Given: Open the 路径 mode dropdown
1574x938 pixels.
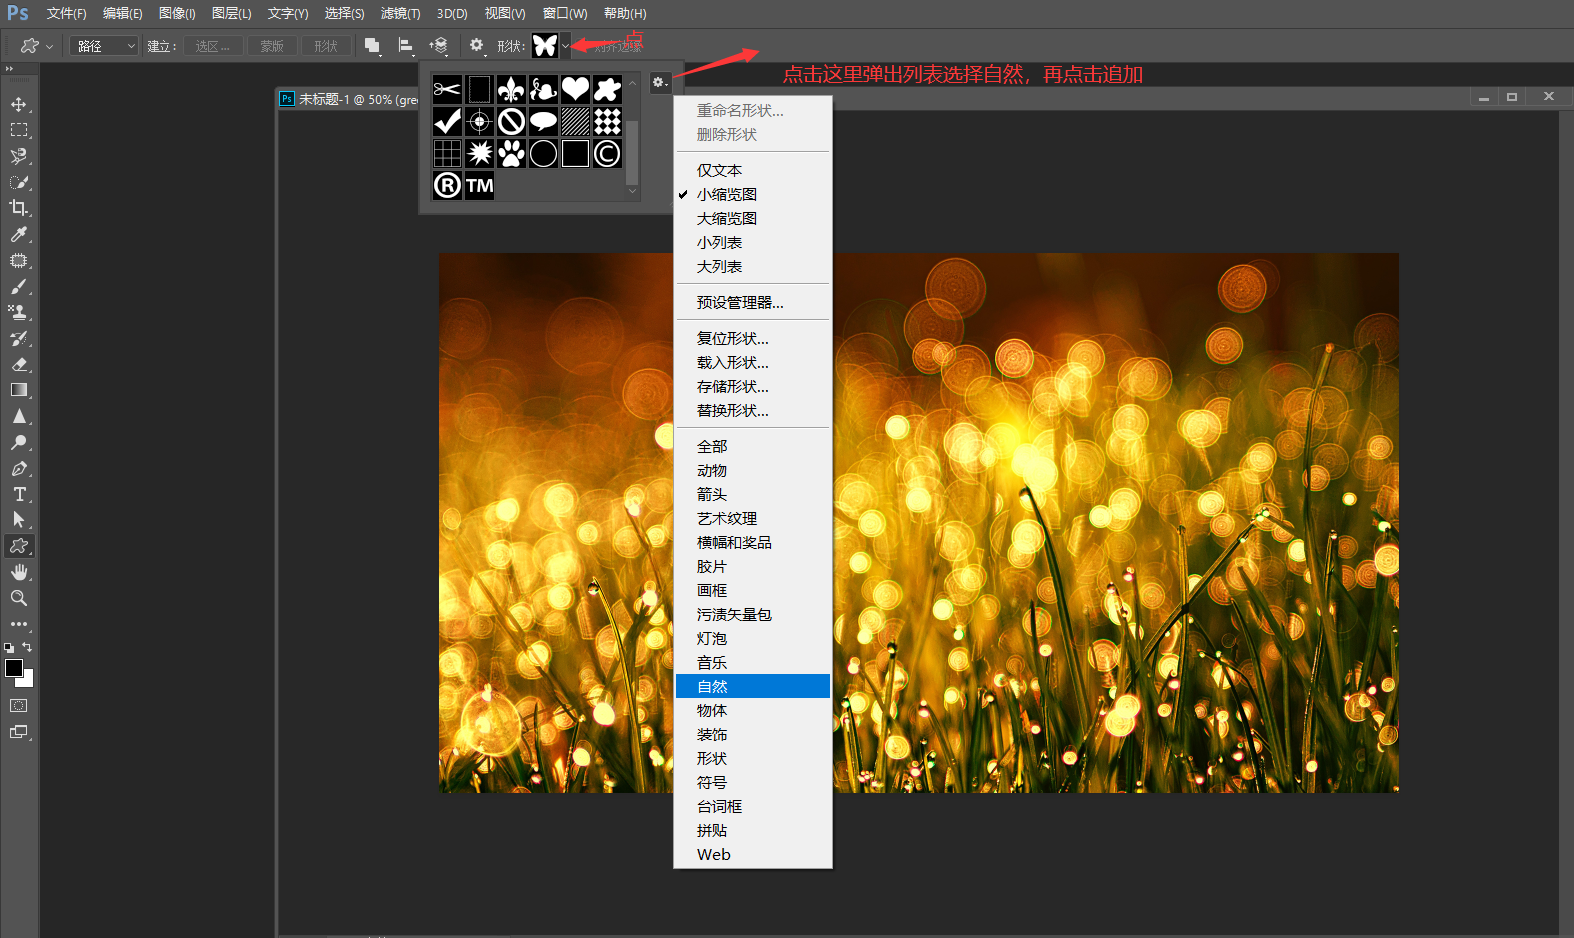Looking at the screenshot, I should (x=104, y=46).
